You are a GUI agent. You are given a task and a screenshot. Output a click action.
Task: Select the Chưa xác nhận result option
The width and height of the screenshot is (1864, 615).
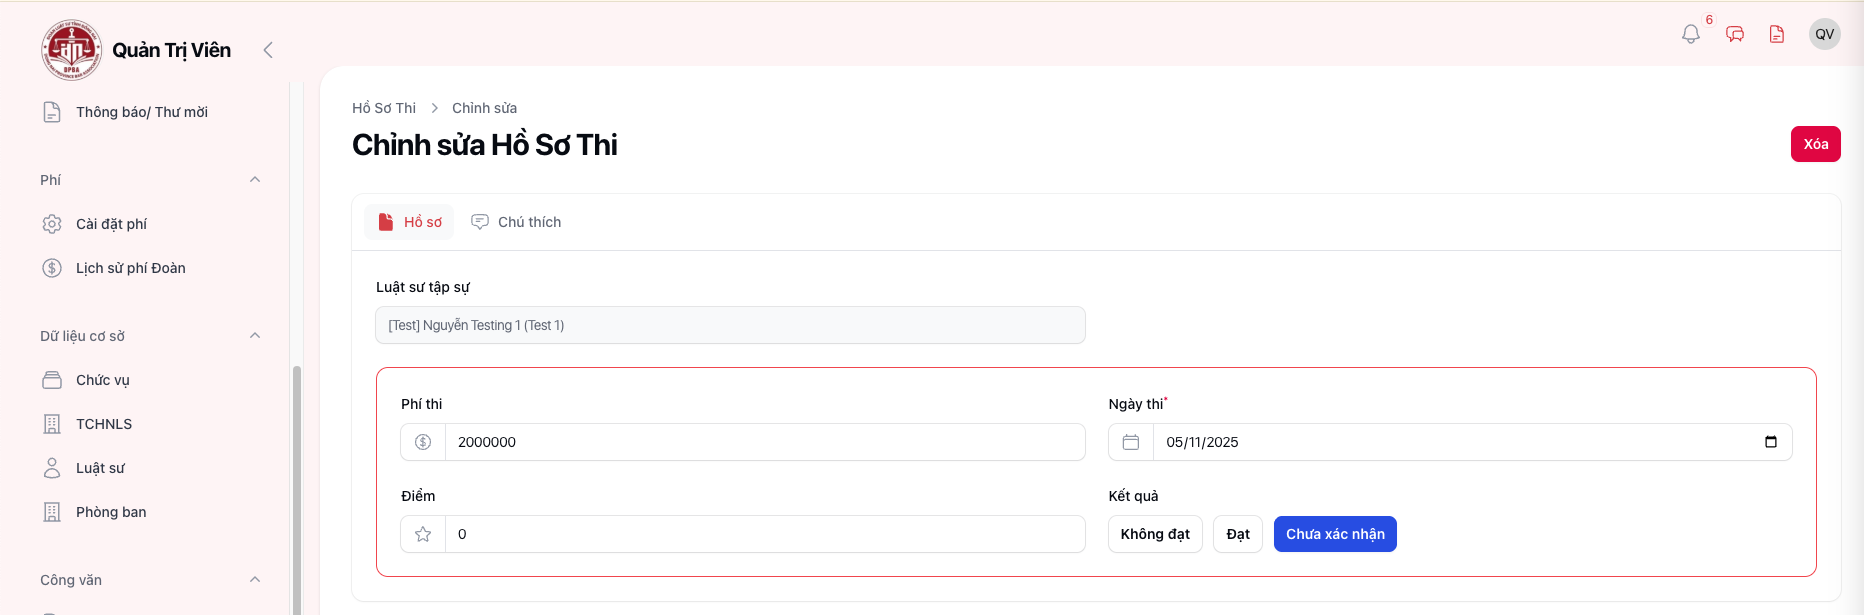click(x=1334, y=534)
